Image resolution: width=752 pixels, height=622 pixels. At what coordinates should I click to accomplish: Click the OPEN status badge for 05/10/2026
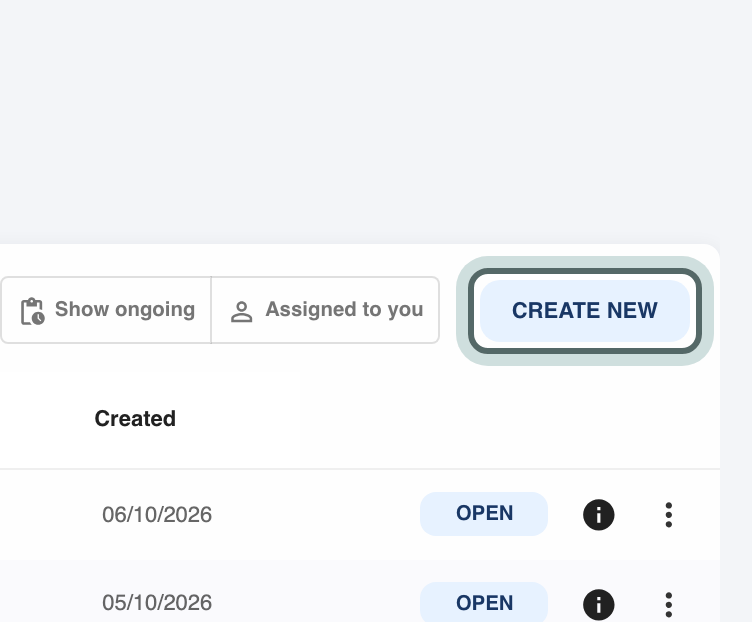click(x=484, y=602)
